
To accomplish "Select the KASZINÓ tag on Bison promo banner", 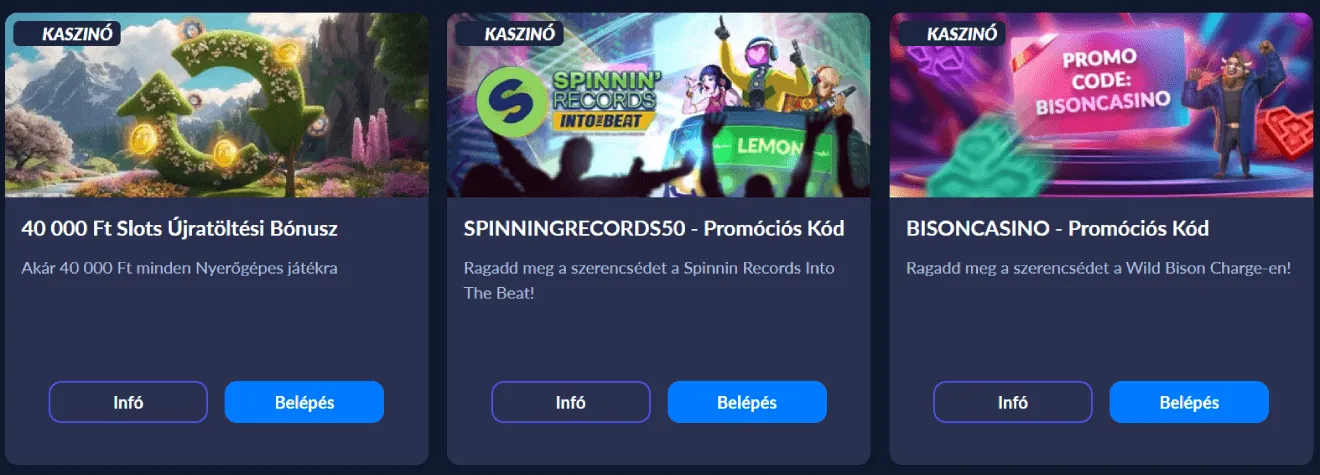I will point(953,33).
